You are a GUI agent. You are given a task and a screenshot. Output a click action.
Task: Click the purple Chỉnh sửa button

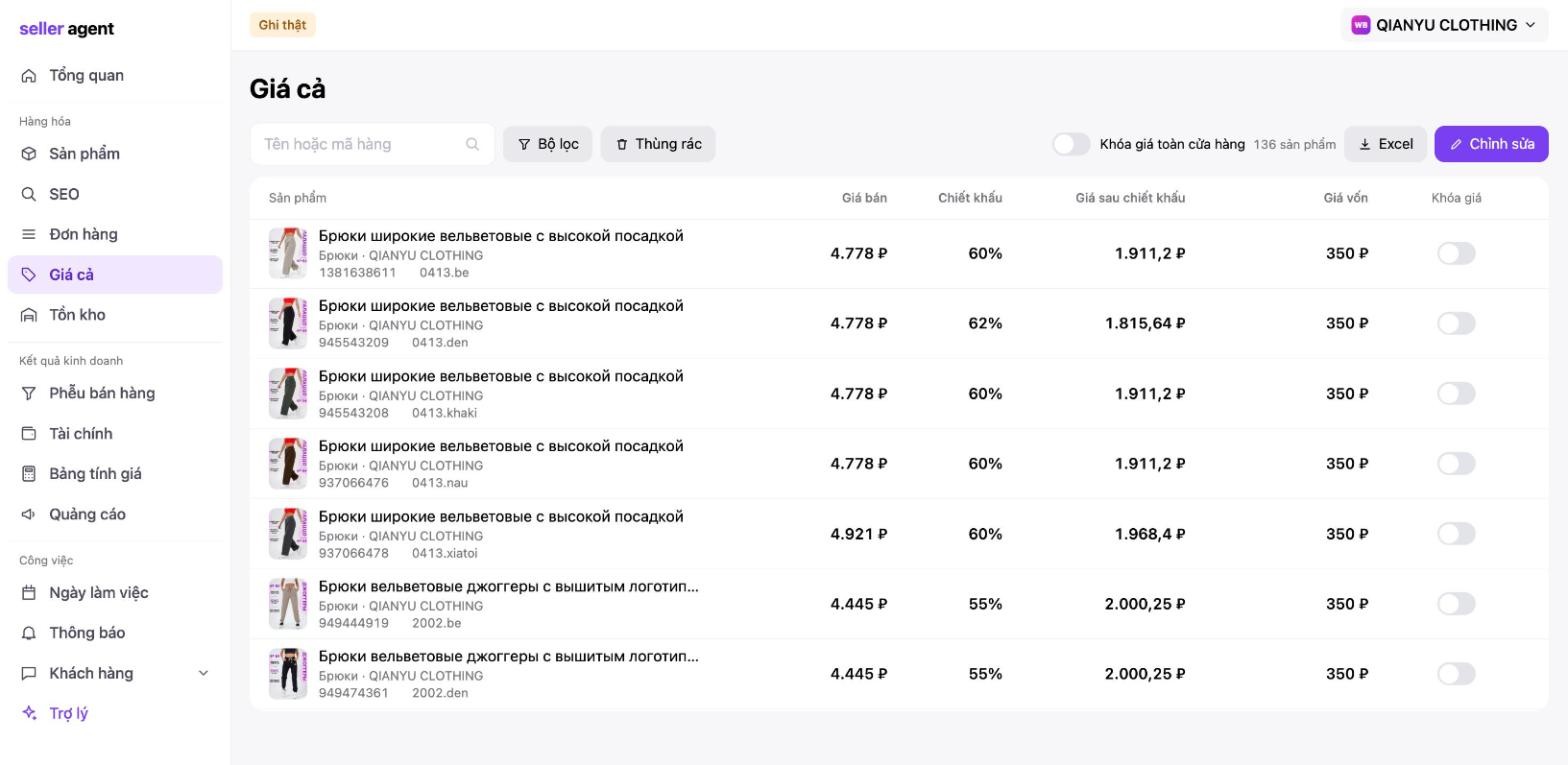1491,144
